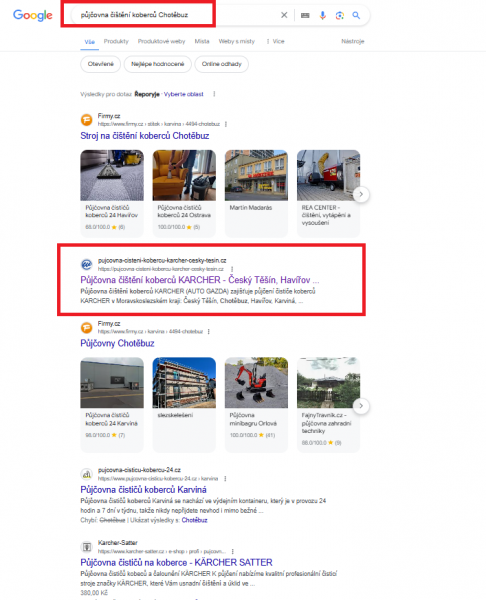Image resolution: width=486 pixels, height=600 pixels.
Task: Open the Půjčovny Chotěbuz result
Action: pos(117,343)
